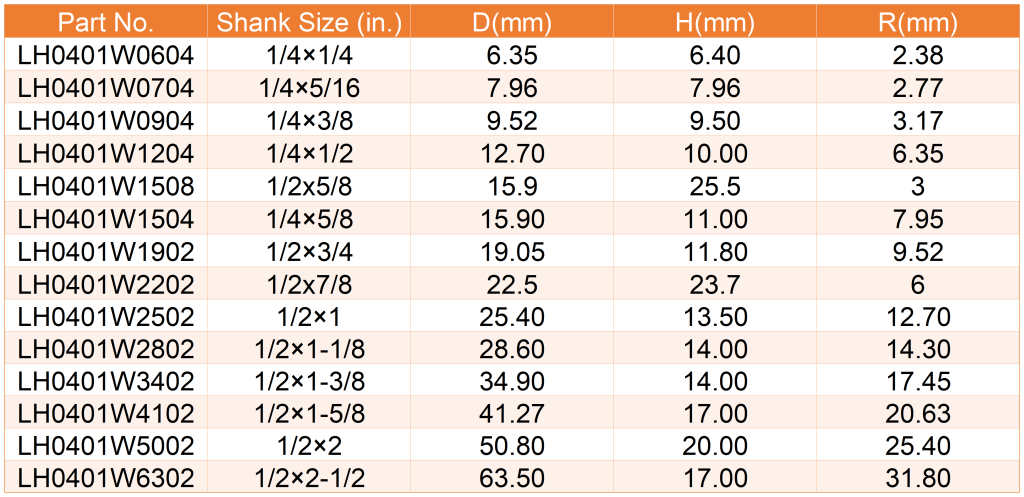Select the D value 12.70 cell
1024x497 pixels.
(511, 153)
